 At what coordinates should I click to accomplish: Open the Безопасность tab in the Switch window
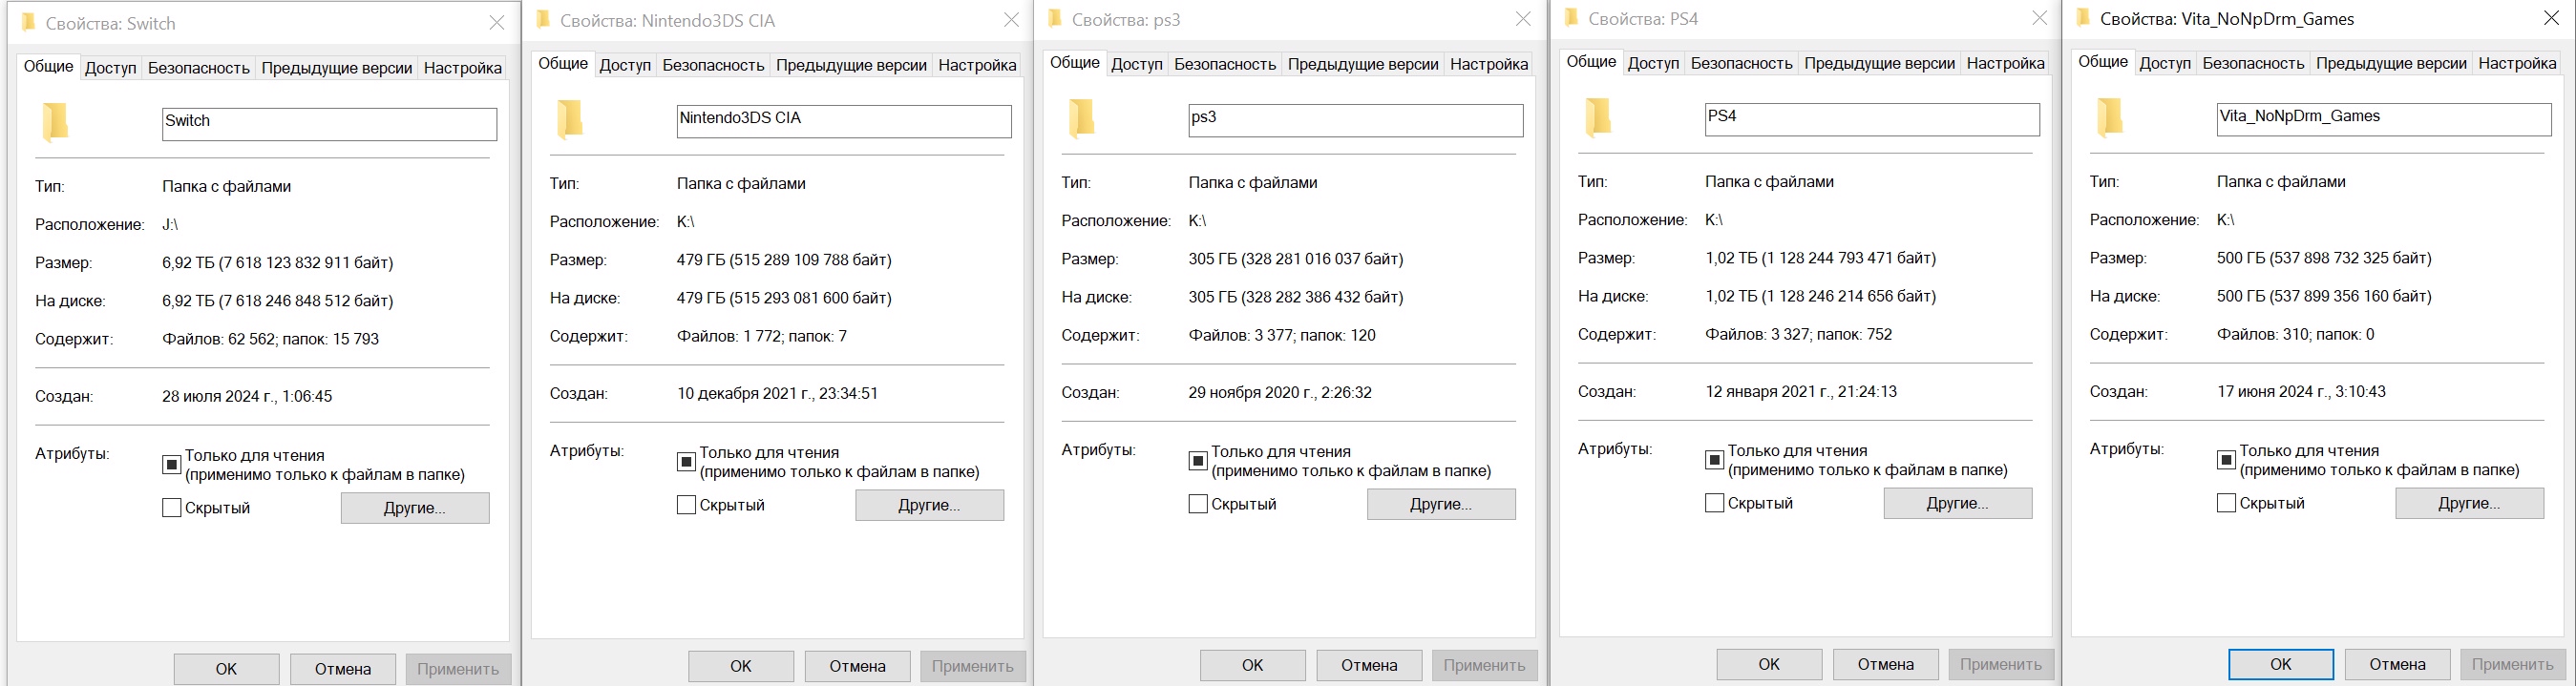(198, 68)
